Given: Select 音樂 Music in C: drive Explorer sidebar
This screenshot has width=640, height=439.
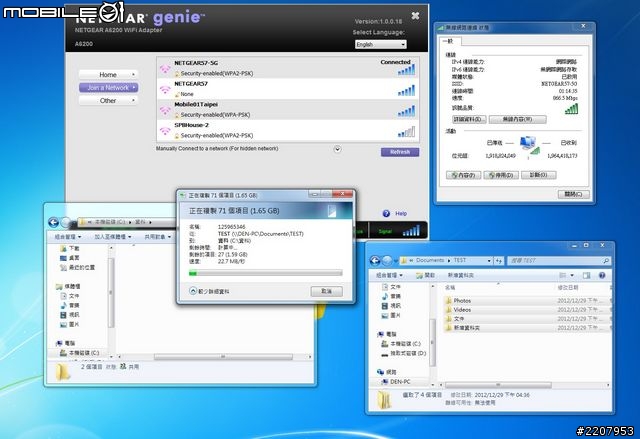Looking at the screenshot, I should click(x=70, y=305).
